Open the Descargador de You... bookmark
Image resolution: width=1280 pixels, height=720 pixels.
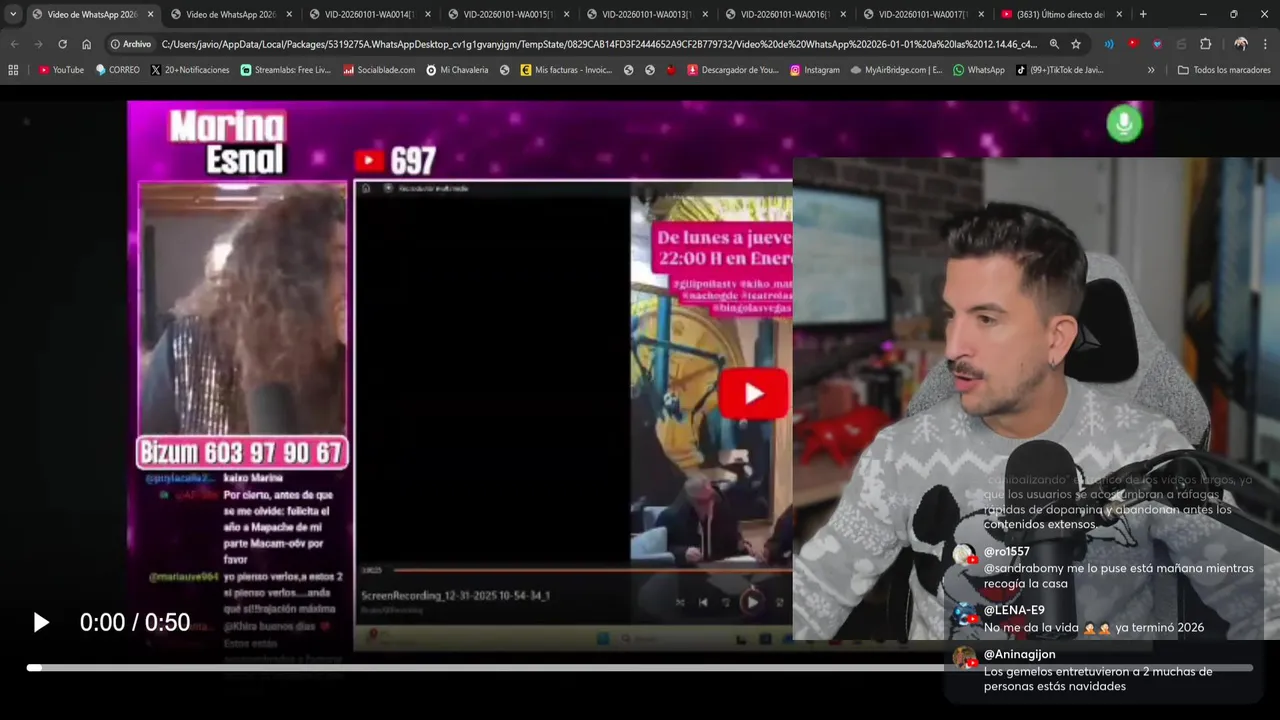click(732, 70)
